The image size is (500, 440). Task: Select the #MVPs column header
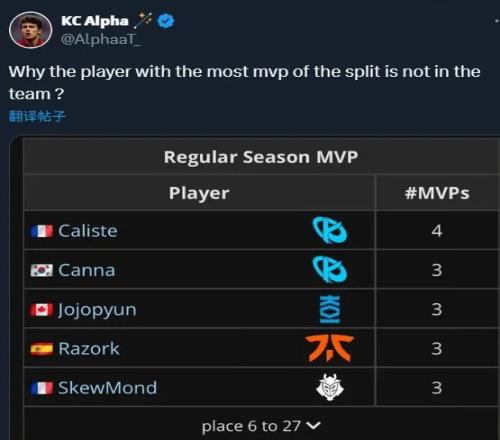coord(437,193)
